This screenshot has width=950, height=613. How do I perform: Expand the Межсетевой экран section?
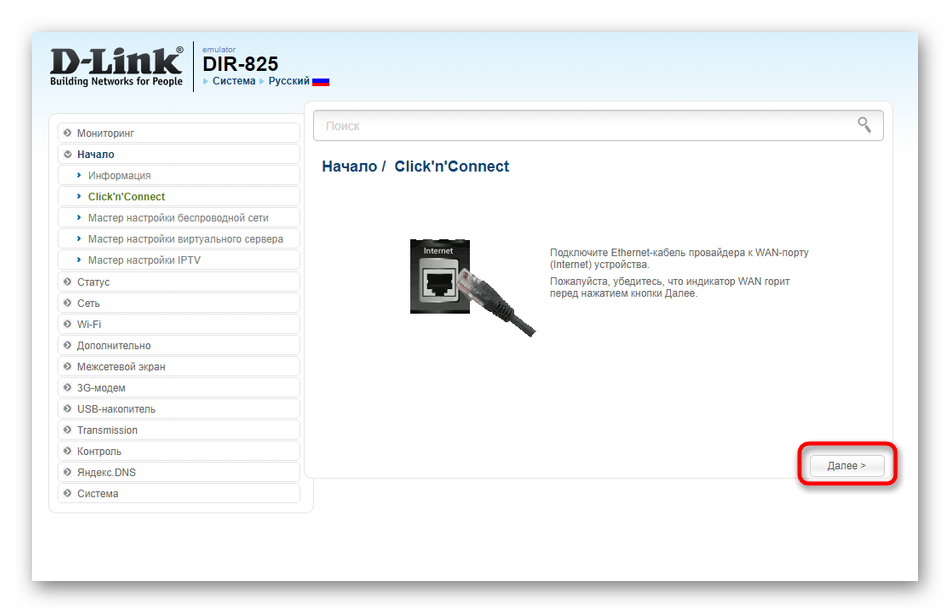(x=121, y=367)
